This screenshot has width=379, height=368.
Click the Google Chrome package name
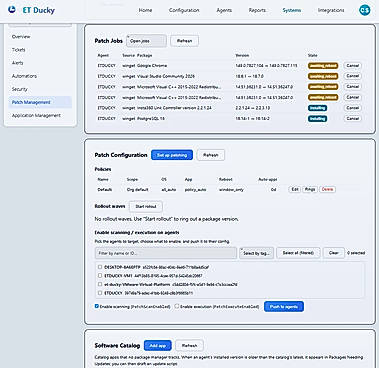pos(152,66)
